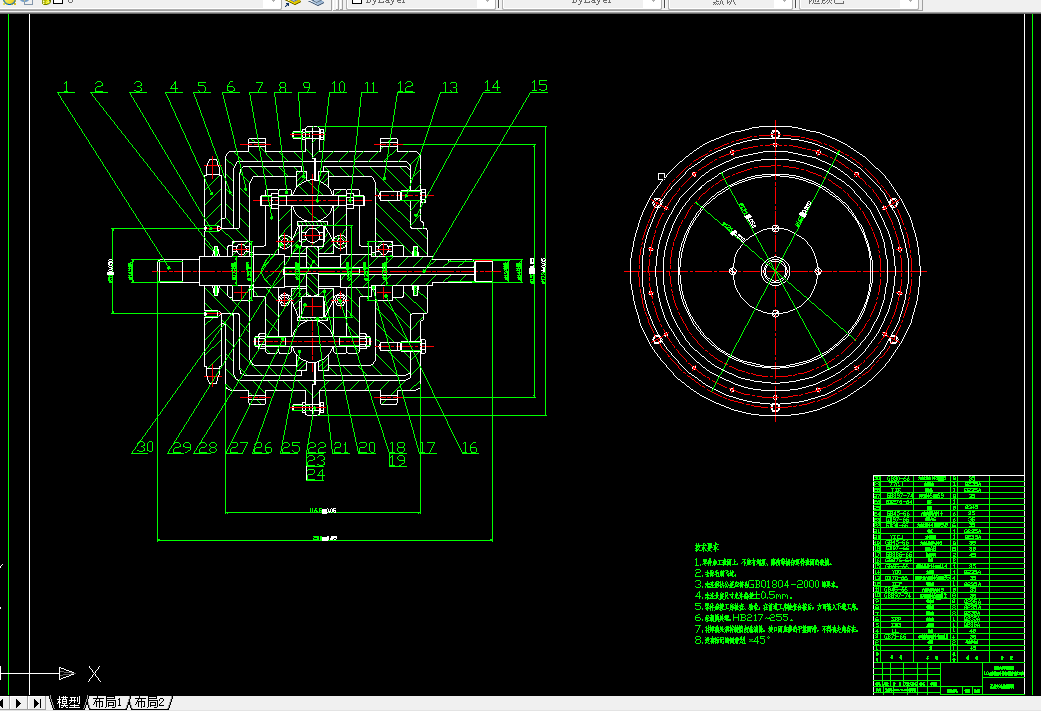Select part balloon number 28

coord(208,447)
